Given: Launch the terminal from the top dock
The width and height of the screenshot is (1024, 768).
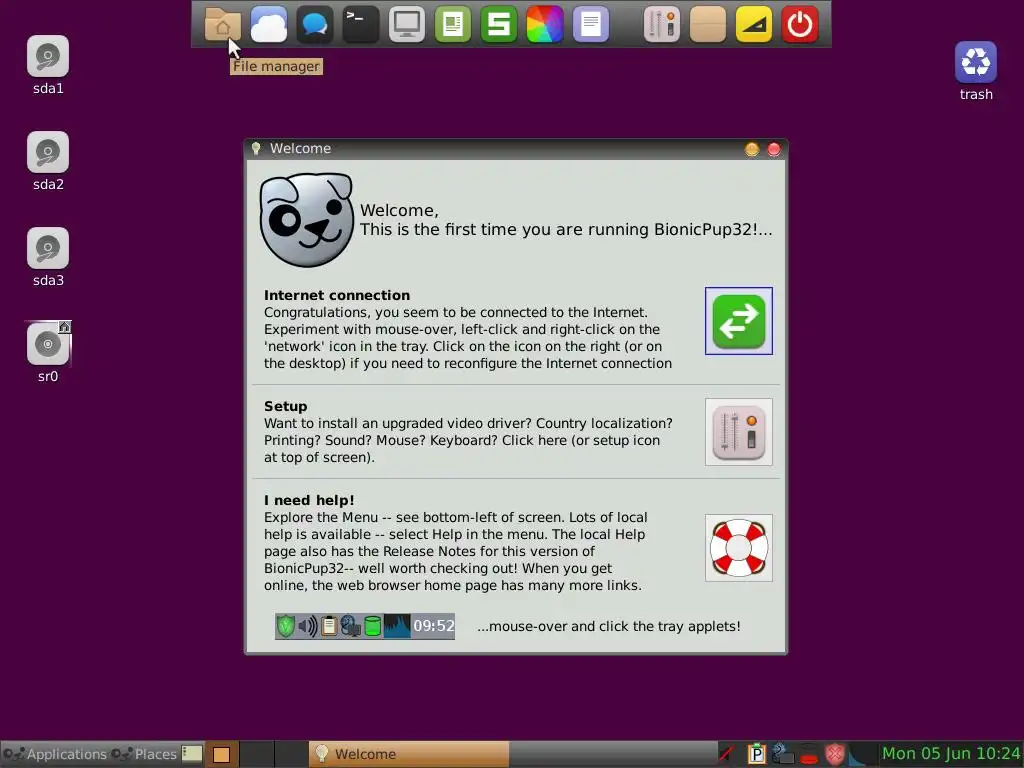Looking at the screenshot, I should coord(360,25).
